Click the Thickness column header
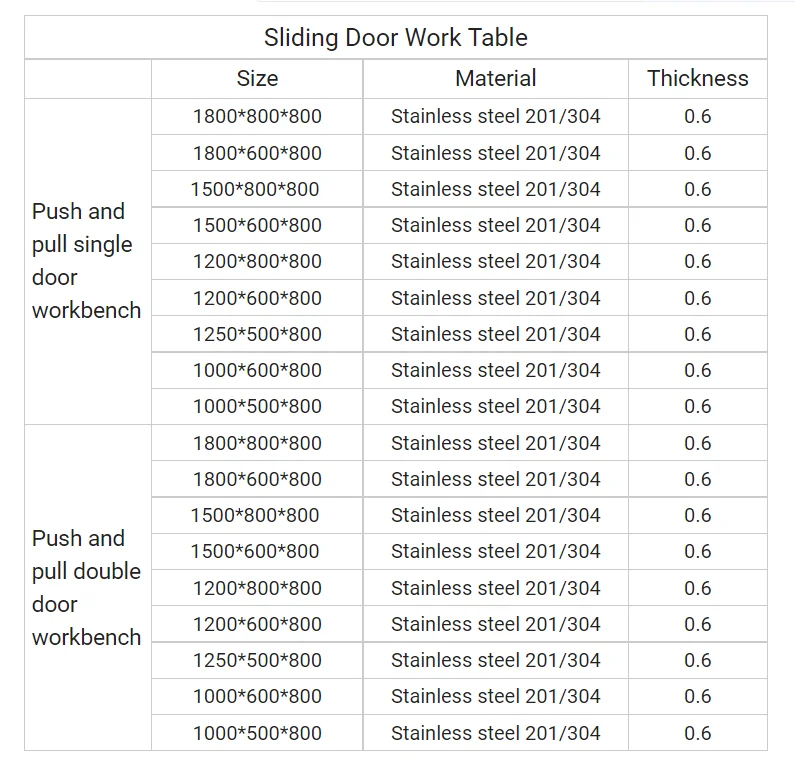The width and height of the screenshot is (795, 771). pyautogui.click(x=697, y=78)
